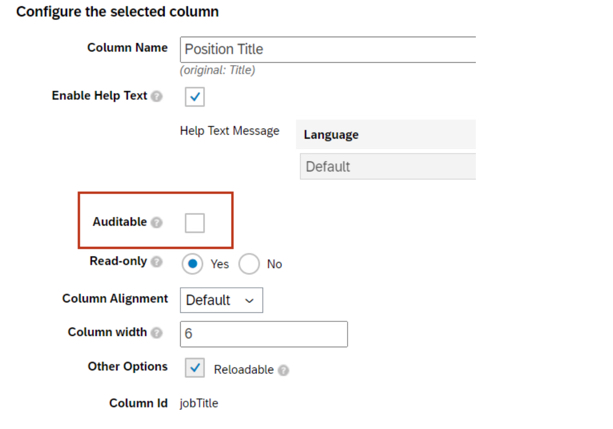This screenshot has height=429, width=613.
Task: Click the Column Name field
Action: click(x=328, y=49)
